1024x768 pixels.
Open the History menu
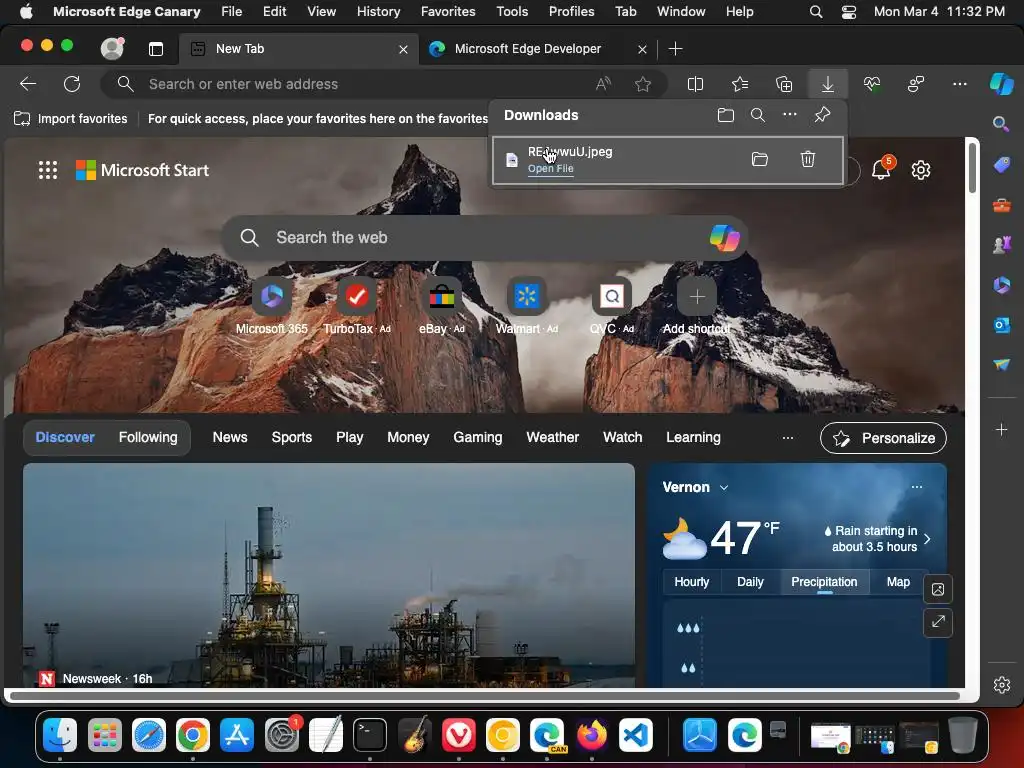378,11
